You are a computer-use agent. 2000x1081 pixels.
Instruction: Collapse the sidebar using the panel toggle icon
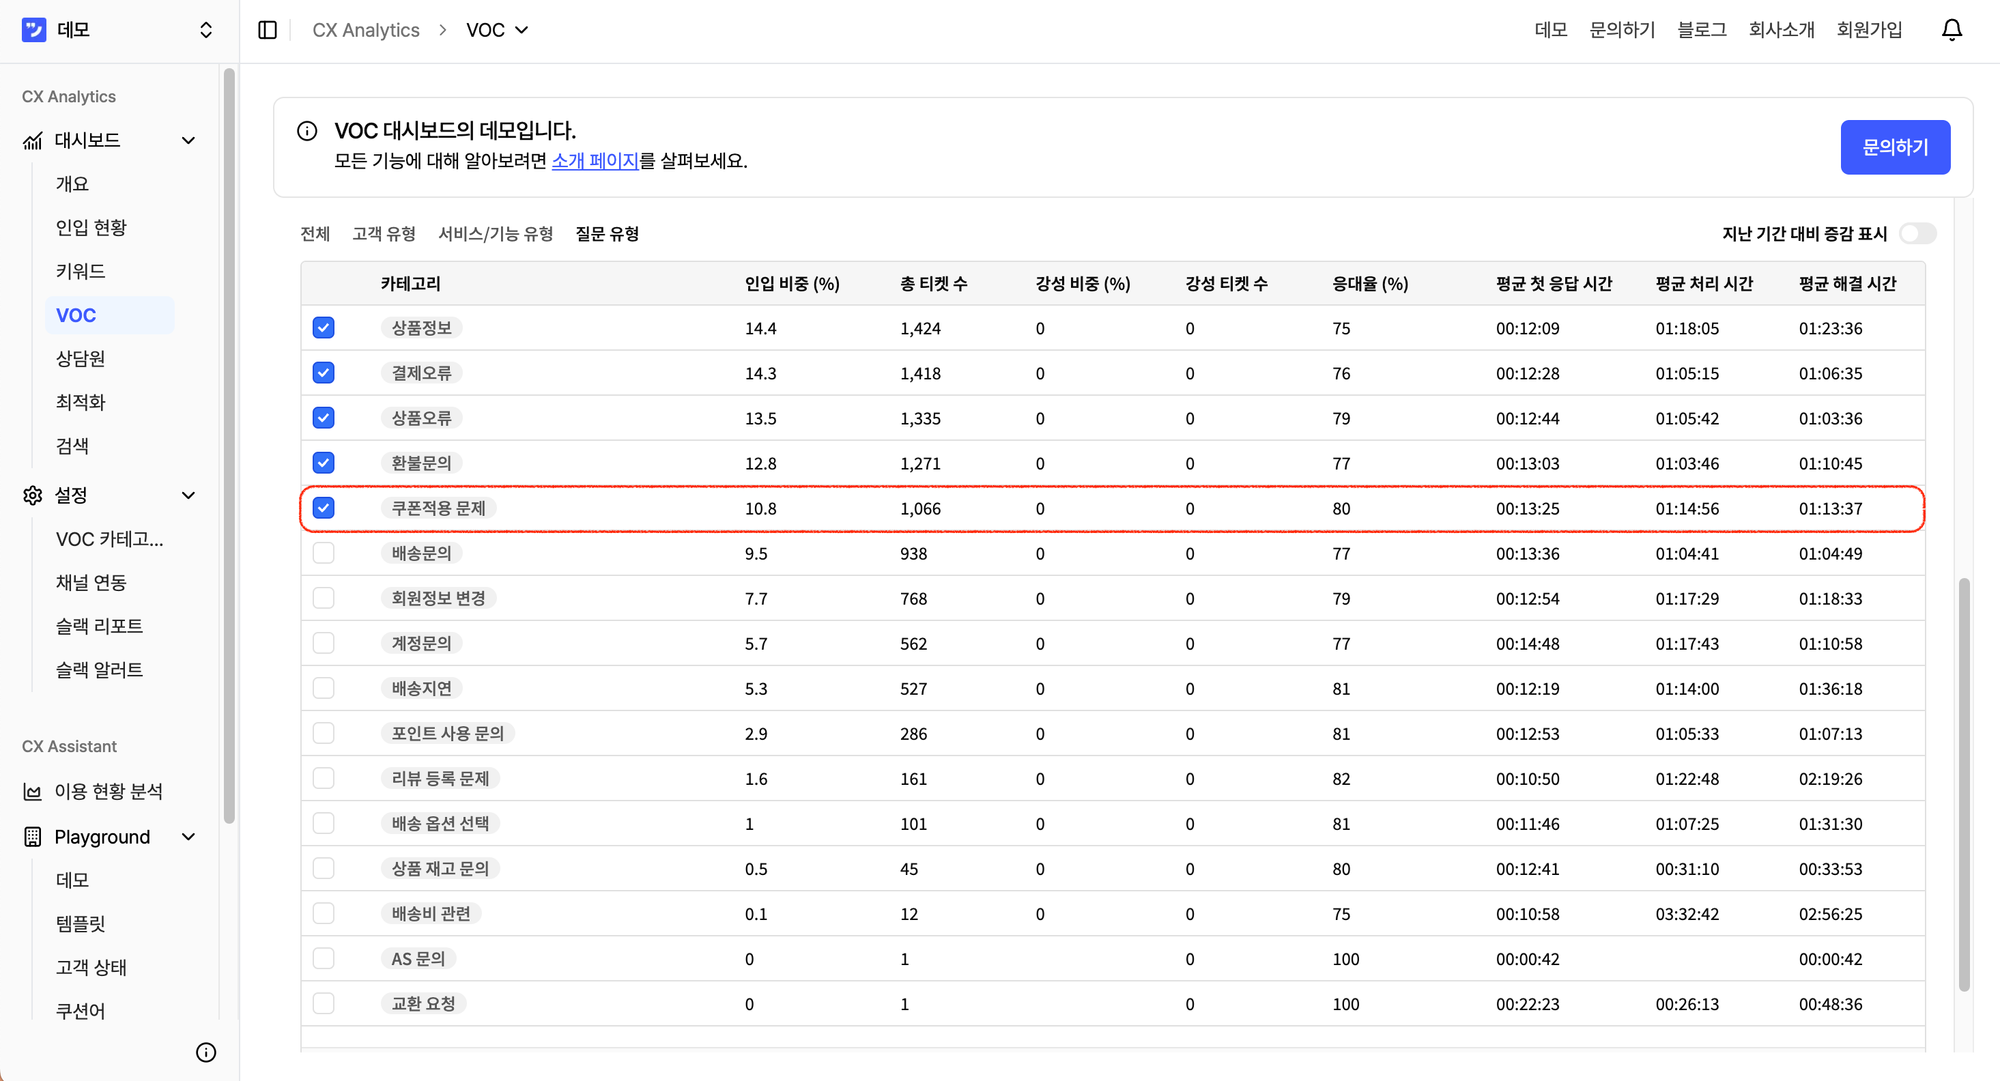coord(267,30)
